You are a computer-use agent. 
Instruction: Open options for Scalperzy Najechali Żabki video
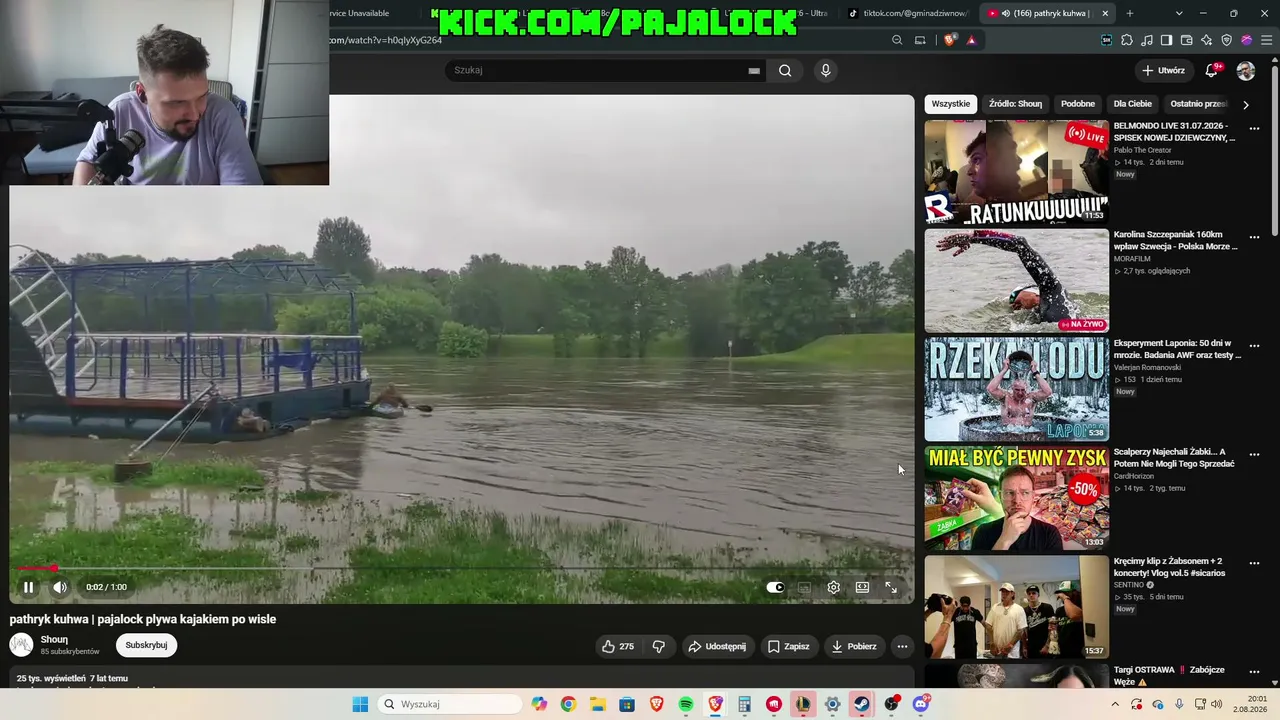click(1254, 455)
